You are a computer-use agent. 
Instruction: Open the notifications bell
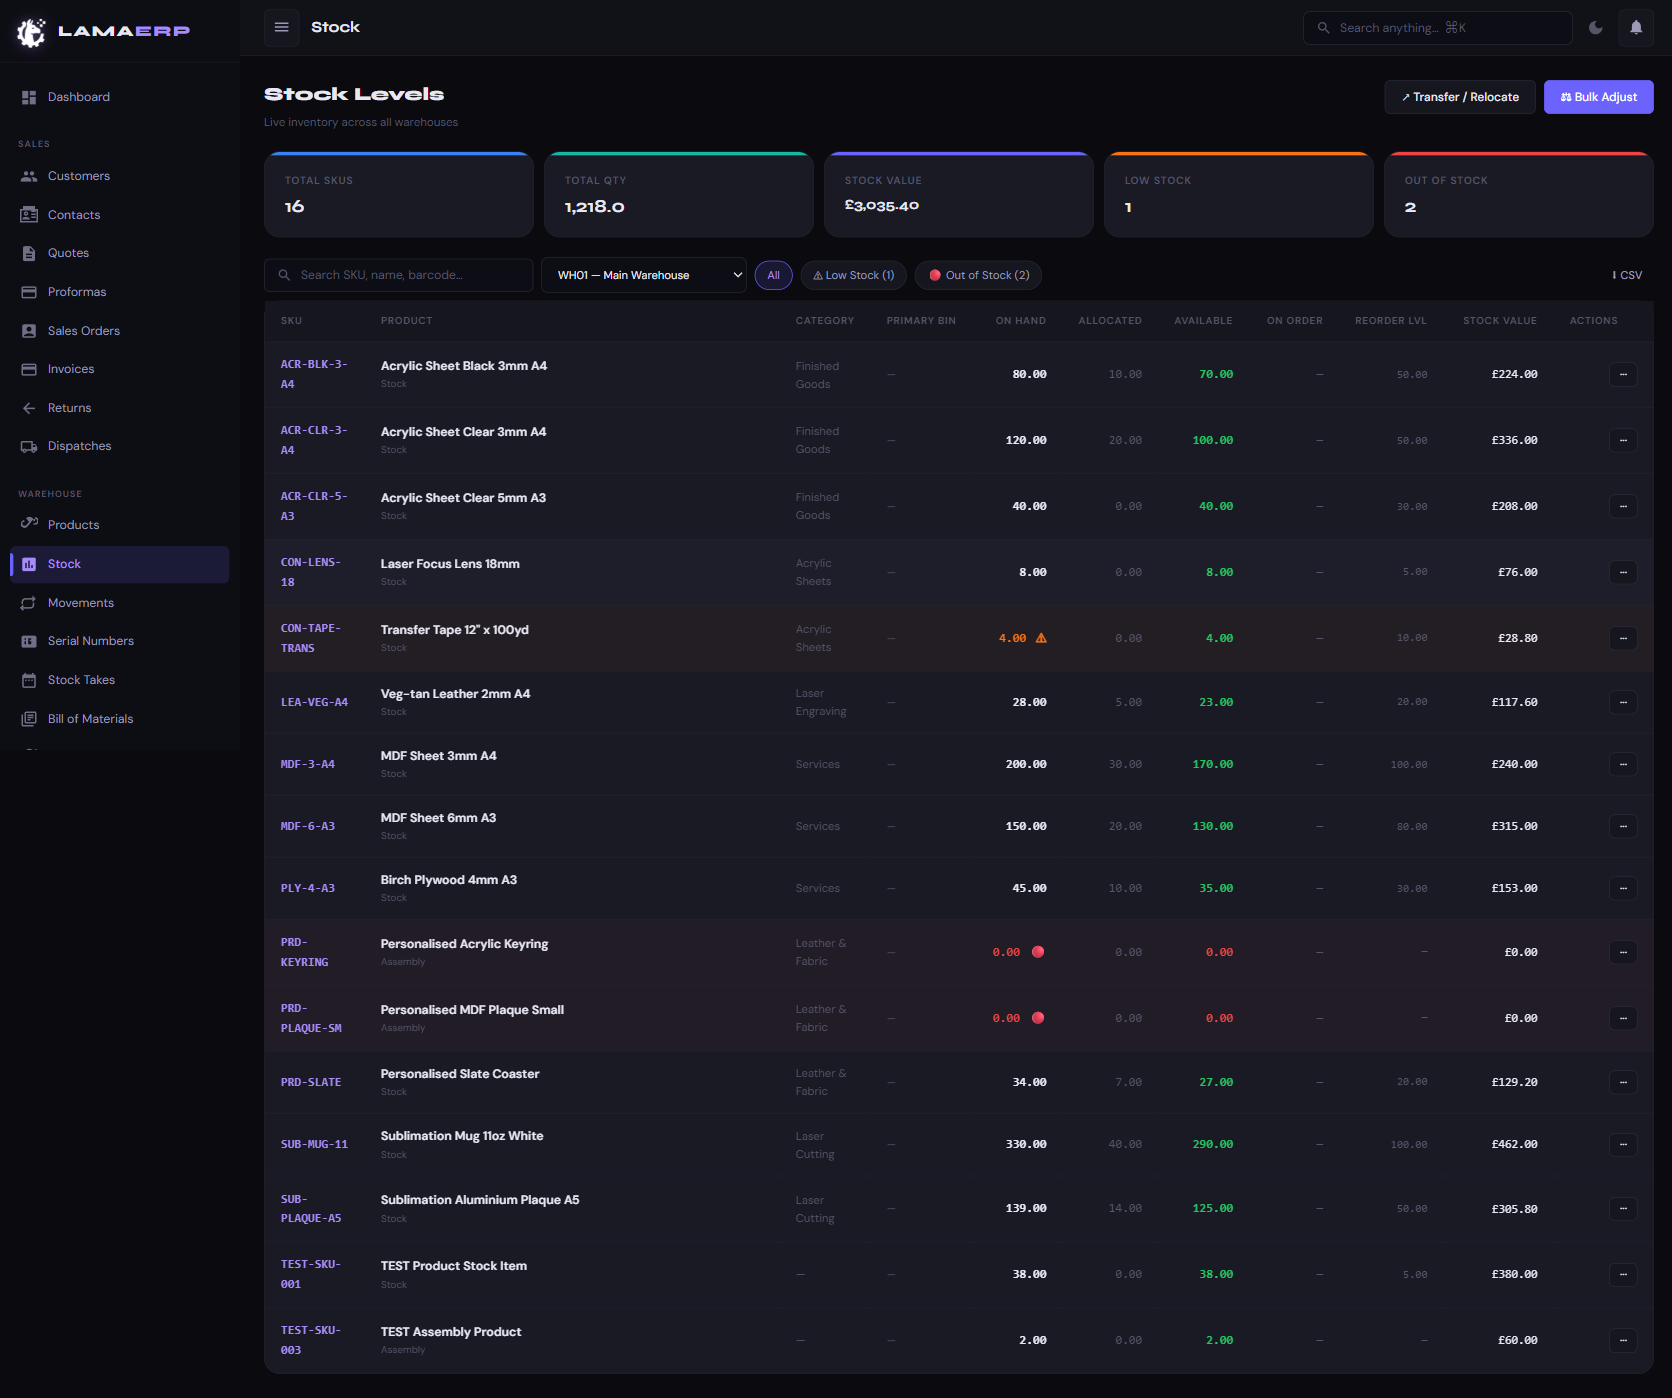[x=1636, y=28]
